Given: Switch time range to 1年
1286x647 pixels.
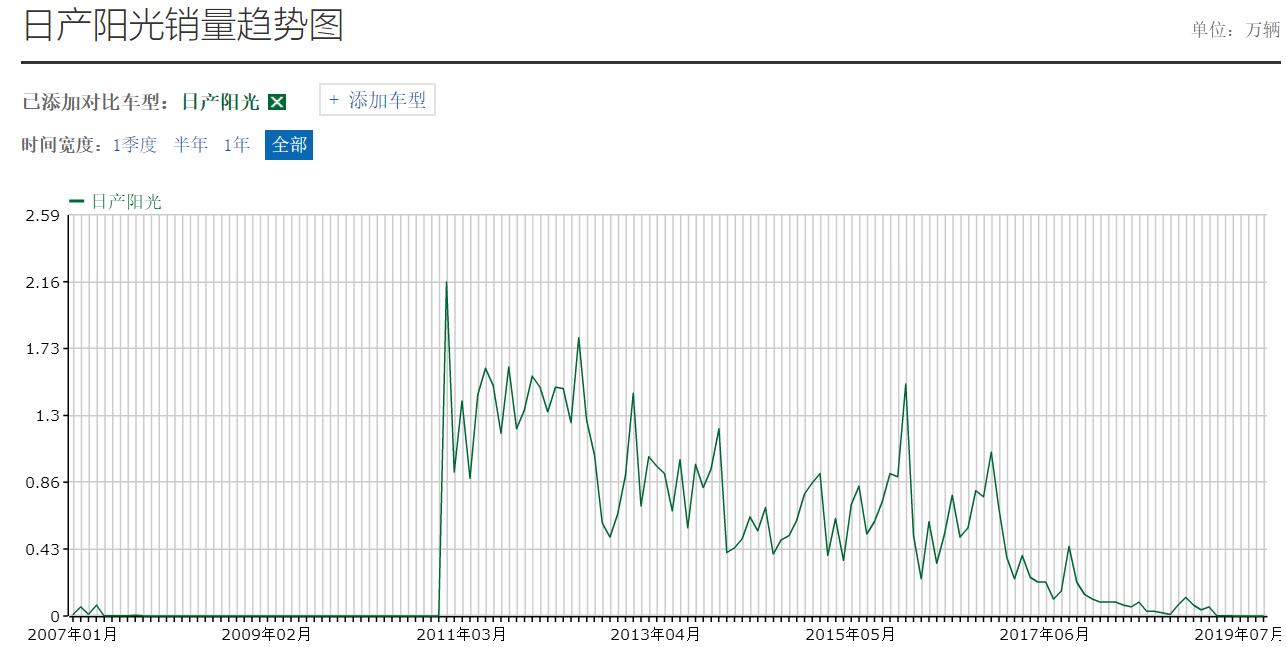Looking at the screenshot, I should [237, 145].
